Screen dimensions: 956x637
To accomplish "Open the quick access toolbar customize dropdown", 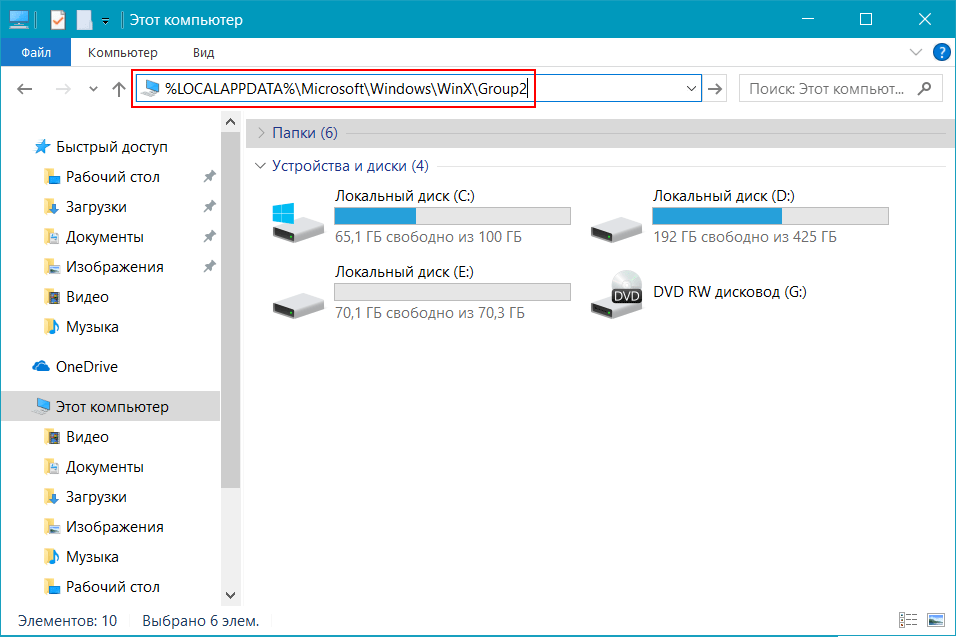I will pyautogui.click(x=105, y=21).
